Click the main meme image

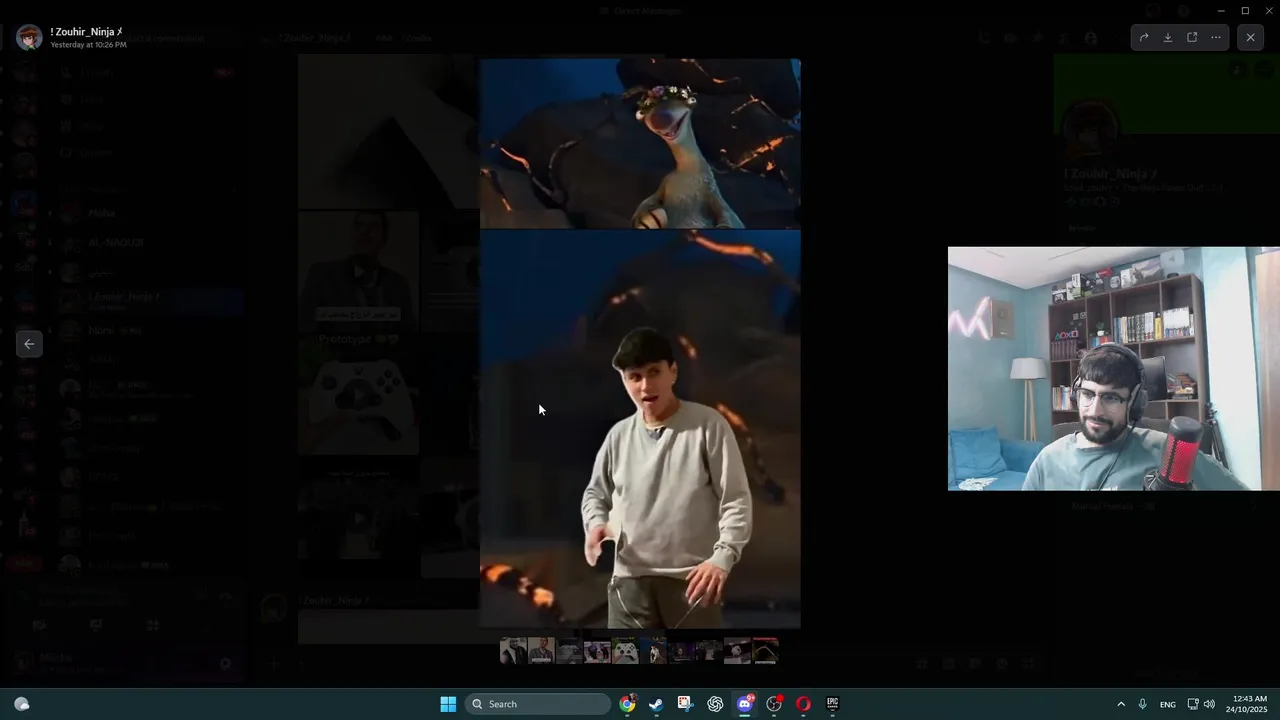coord(640,343)
